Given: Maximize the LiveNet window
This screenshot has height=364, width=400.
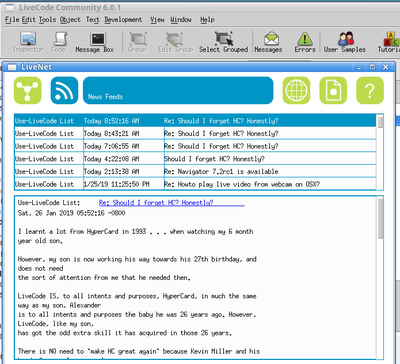Looking at the screenshot, I should [x=372, y=67].
